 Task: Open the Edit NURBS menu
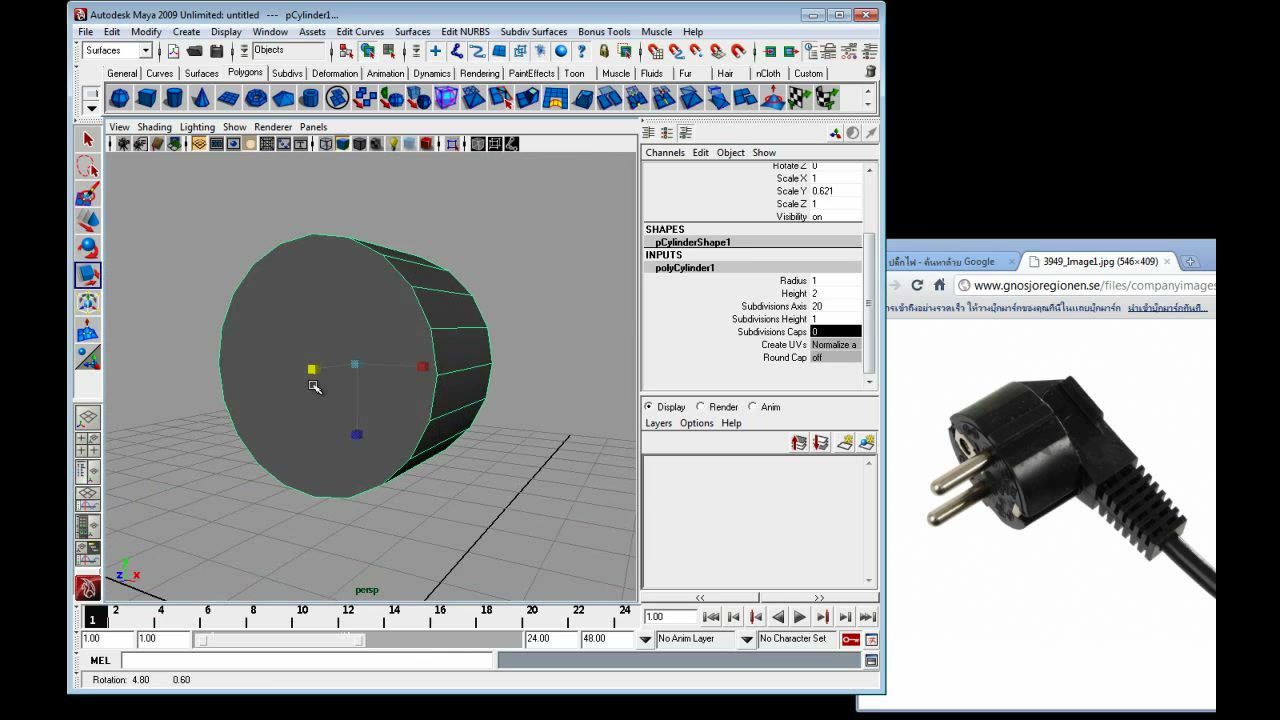tap(465, 32)
